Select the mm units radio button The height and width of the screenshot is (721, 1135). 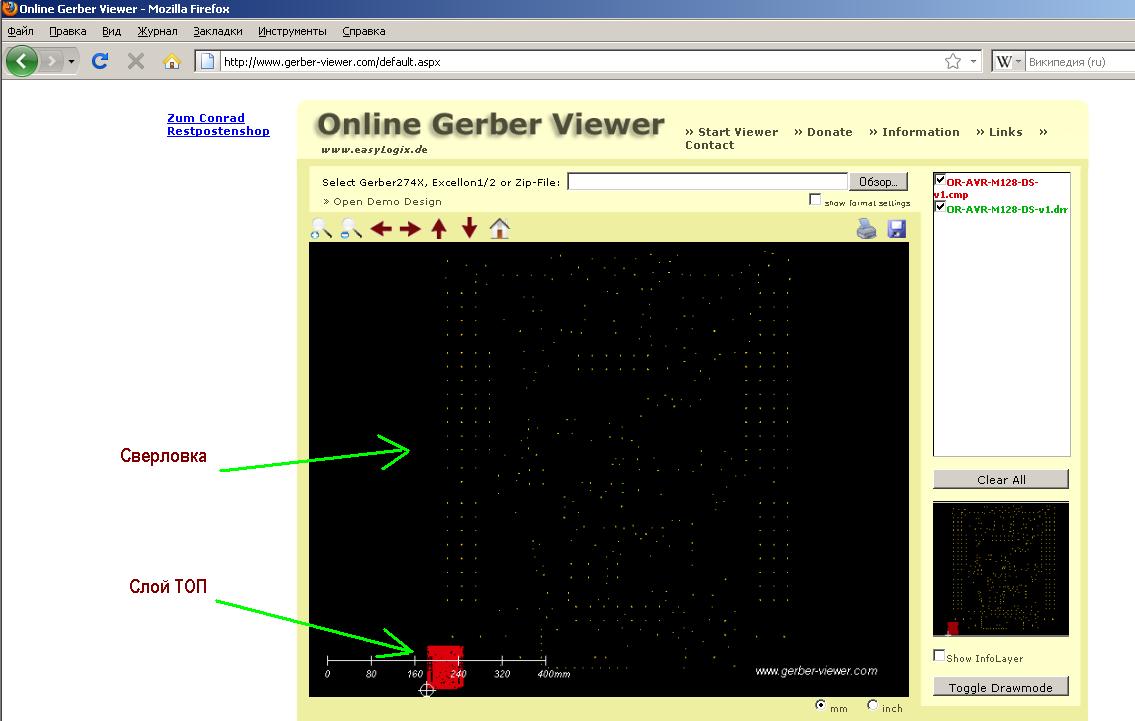[x=820, y=704]
